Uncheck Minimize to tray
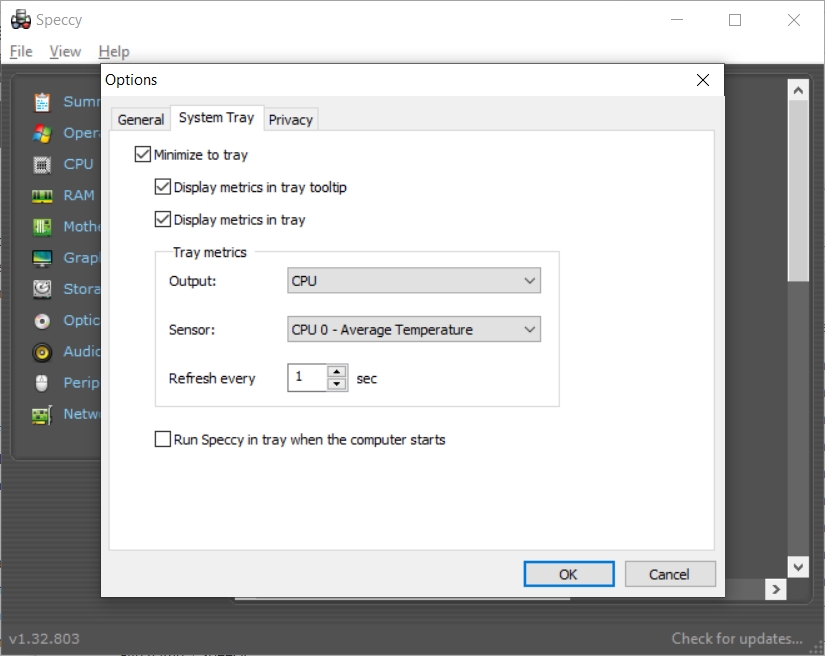 tap(143, 154)
